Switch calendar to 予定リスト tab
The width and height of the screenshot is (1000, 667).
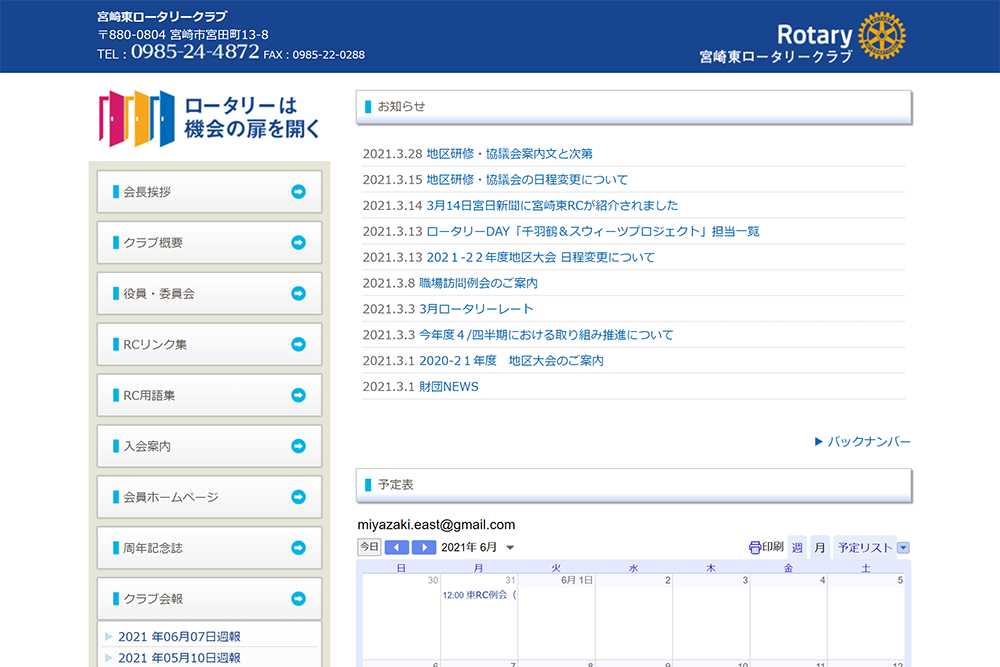click(x=865, y=547)
